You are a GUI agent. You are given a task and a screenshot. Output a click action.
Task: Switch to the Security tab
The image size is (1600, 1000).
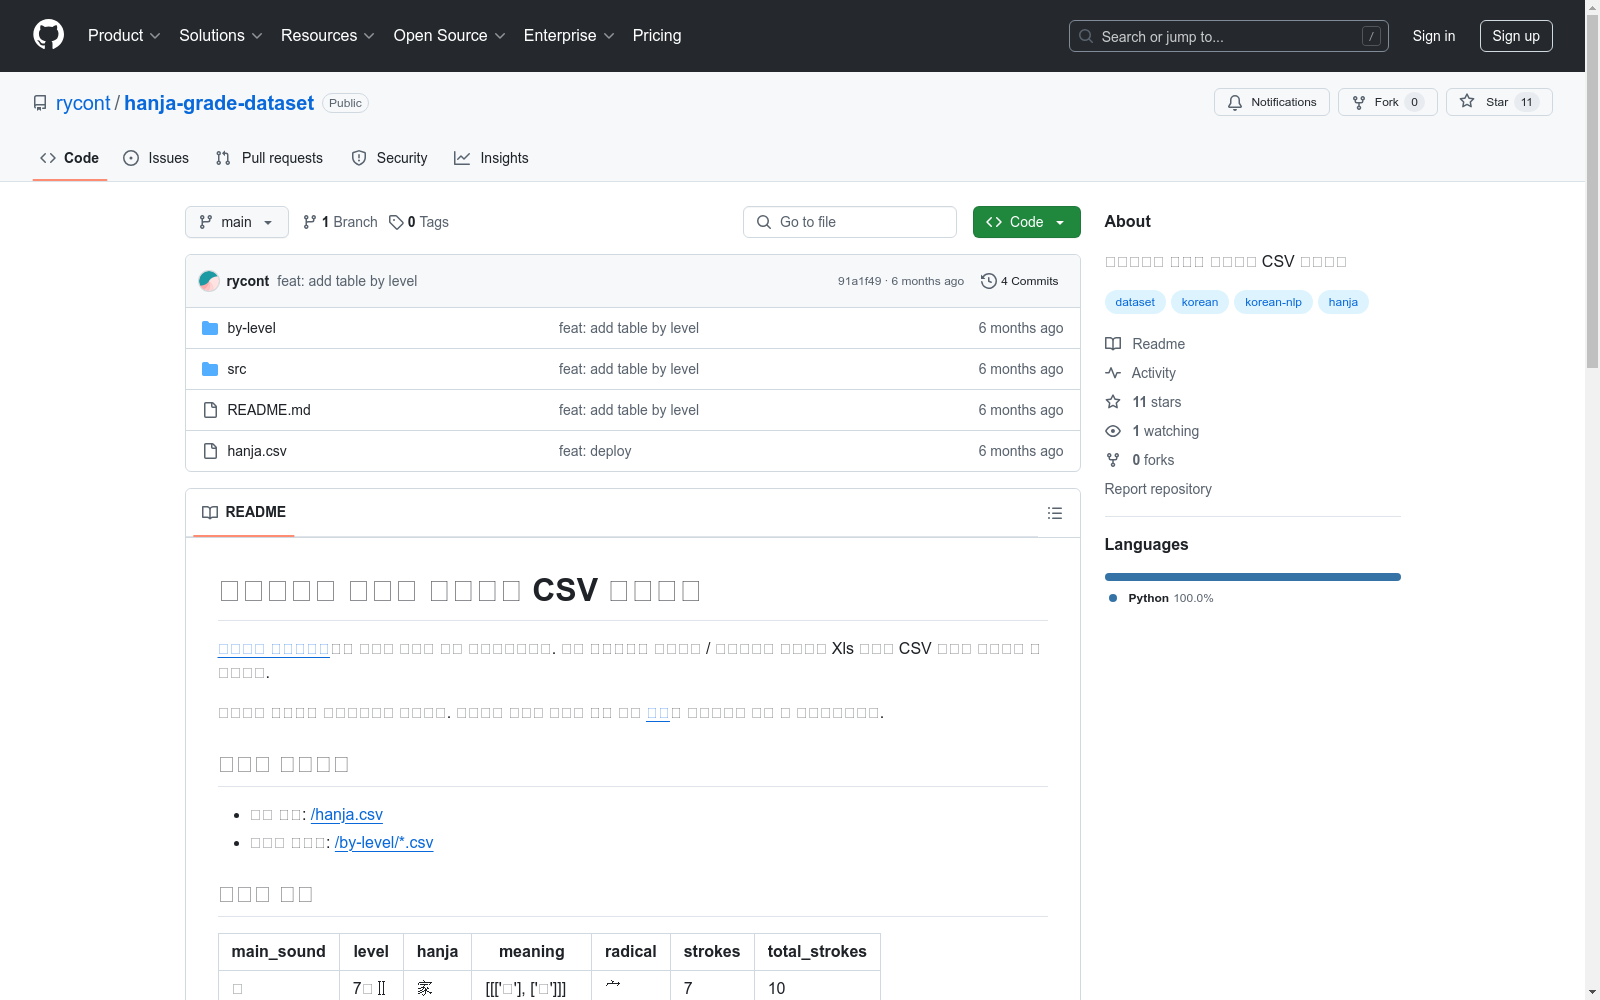390,158
